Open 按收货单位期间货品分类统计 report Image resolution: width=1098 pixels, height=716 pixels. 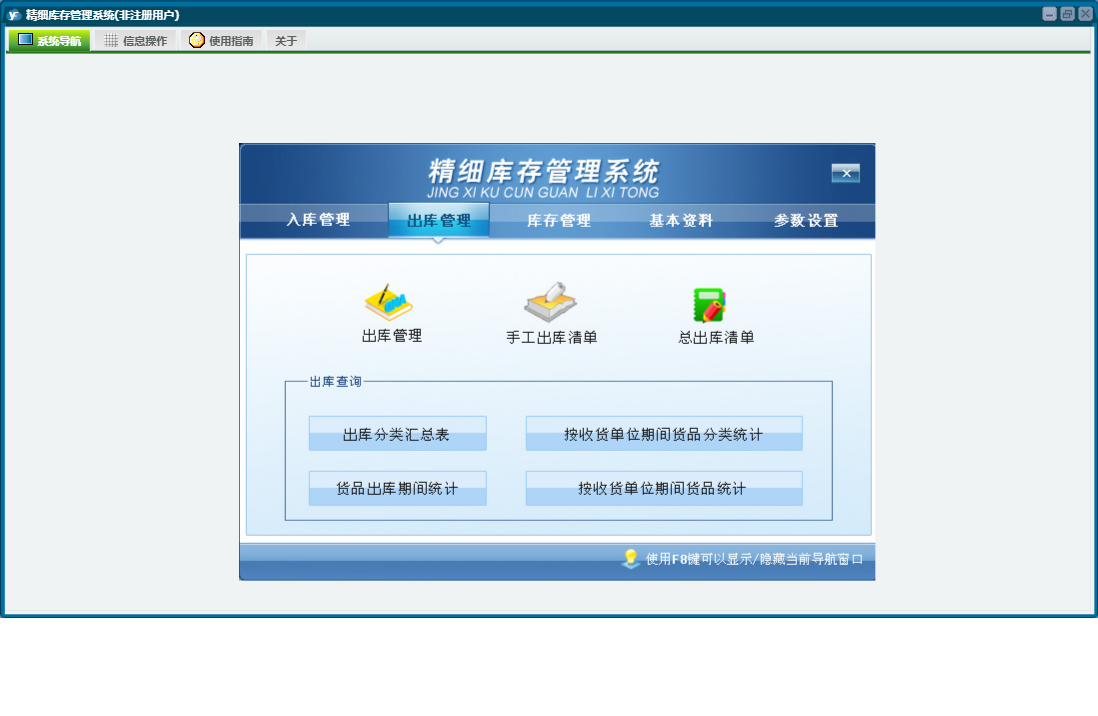(x=663, y=434)
